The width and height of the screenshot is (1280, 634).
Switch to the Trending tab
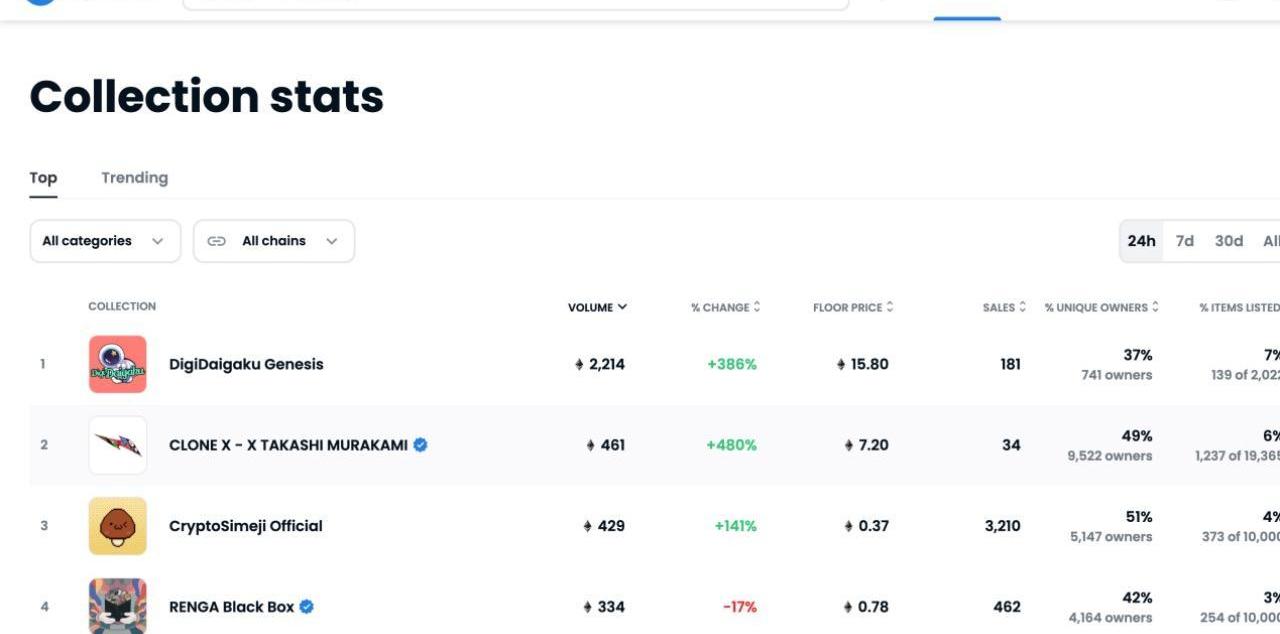(134, 178)
